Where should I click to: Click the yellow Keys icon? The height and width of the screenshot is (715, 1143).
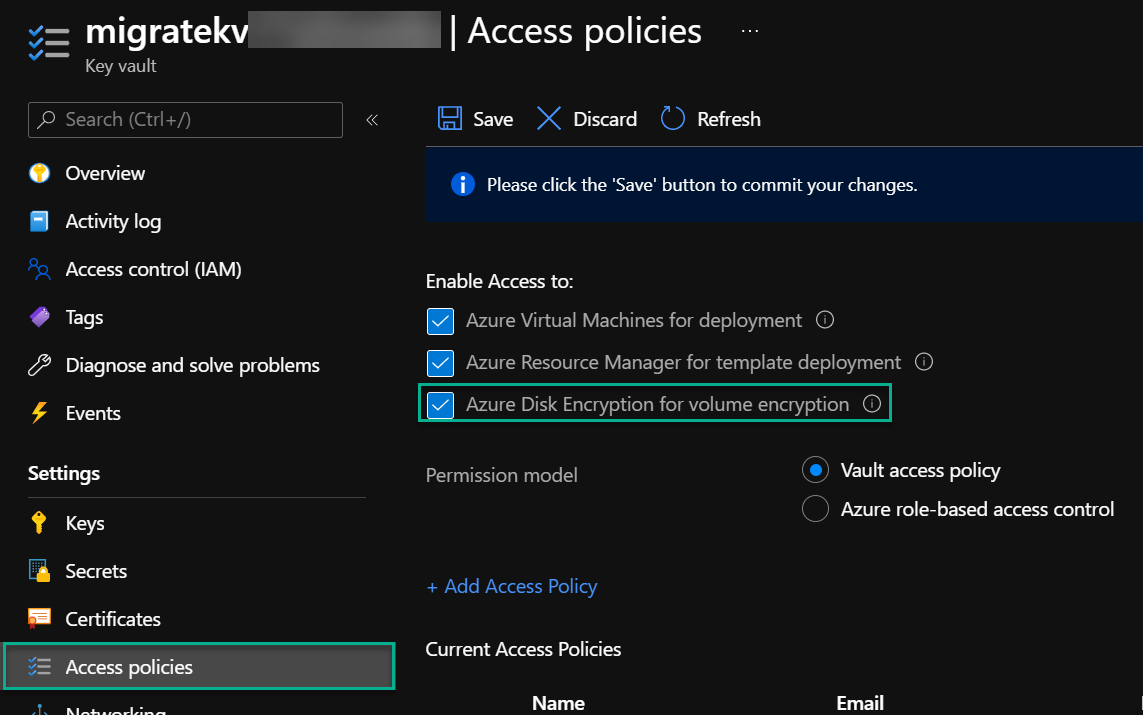pos(39,523)
